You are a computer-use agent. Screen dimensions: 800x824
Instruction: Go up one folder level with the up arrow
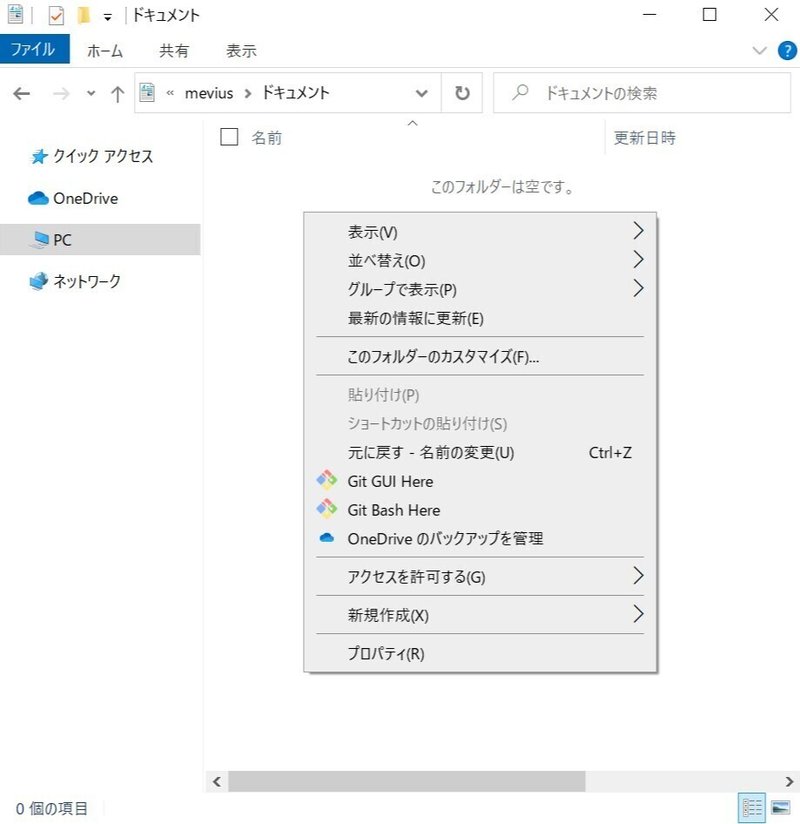[116, 92]
